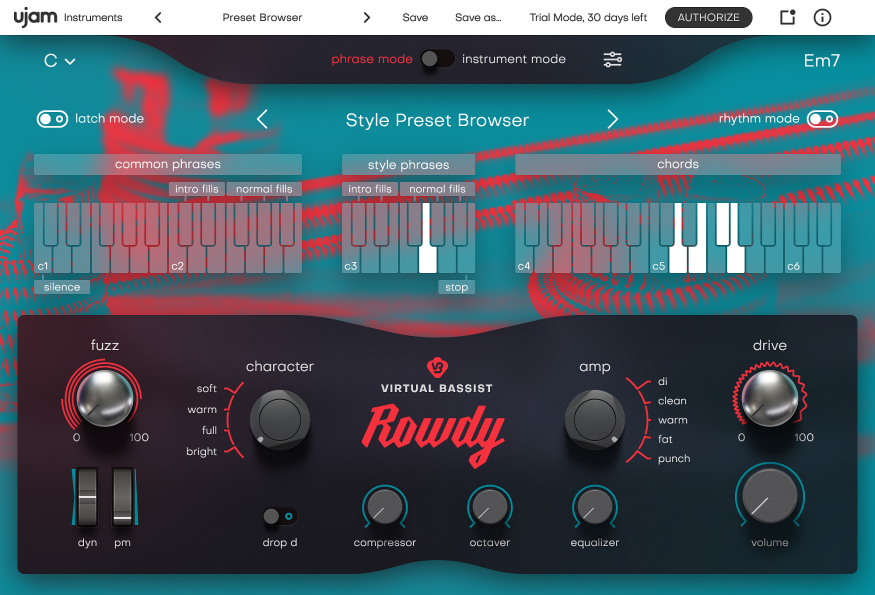The image size is (875, 595).
Task: Click the c1 key on the common phrases keyboard
Action: coord(43,260)
